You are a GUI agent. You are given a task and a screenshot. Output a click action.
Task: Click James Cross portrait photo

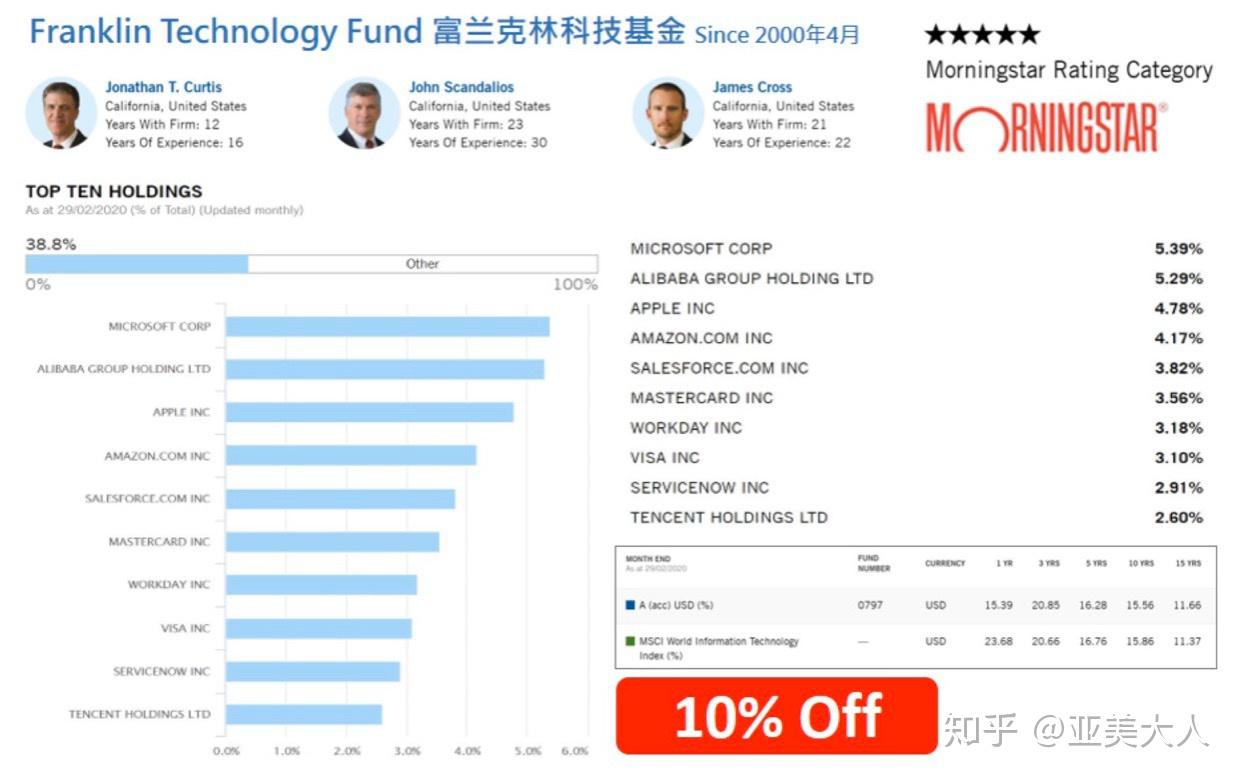pyautogui.click(x=667, y=113)
